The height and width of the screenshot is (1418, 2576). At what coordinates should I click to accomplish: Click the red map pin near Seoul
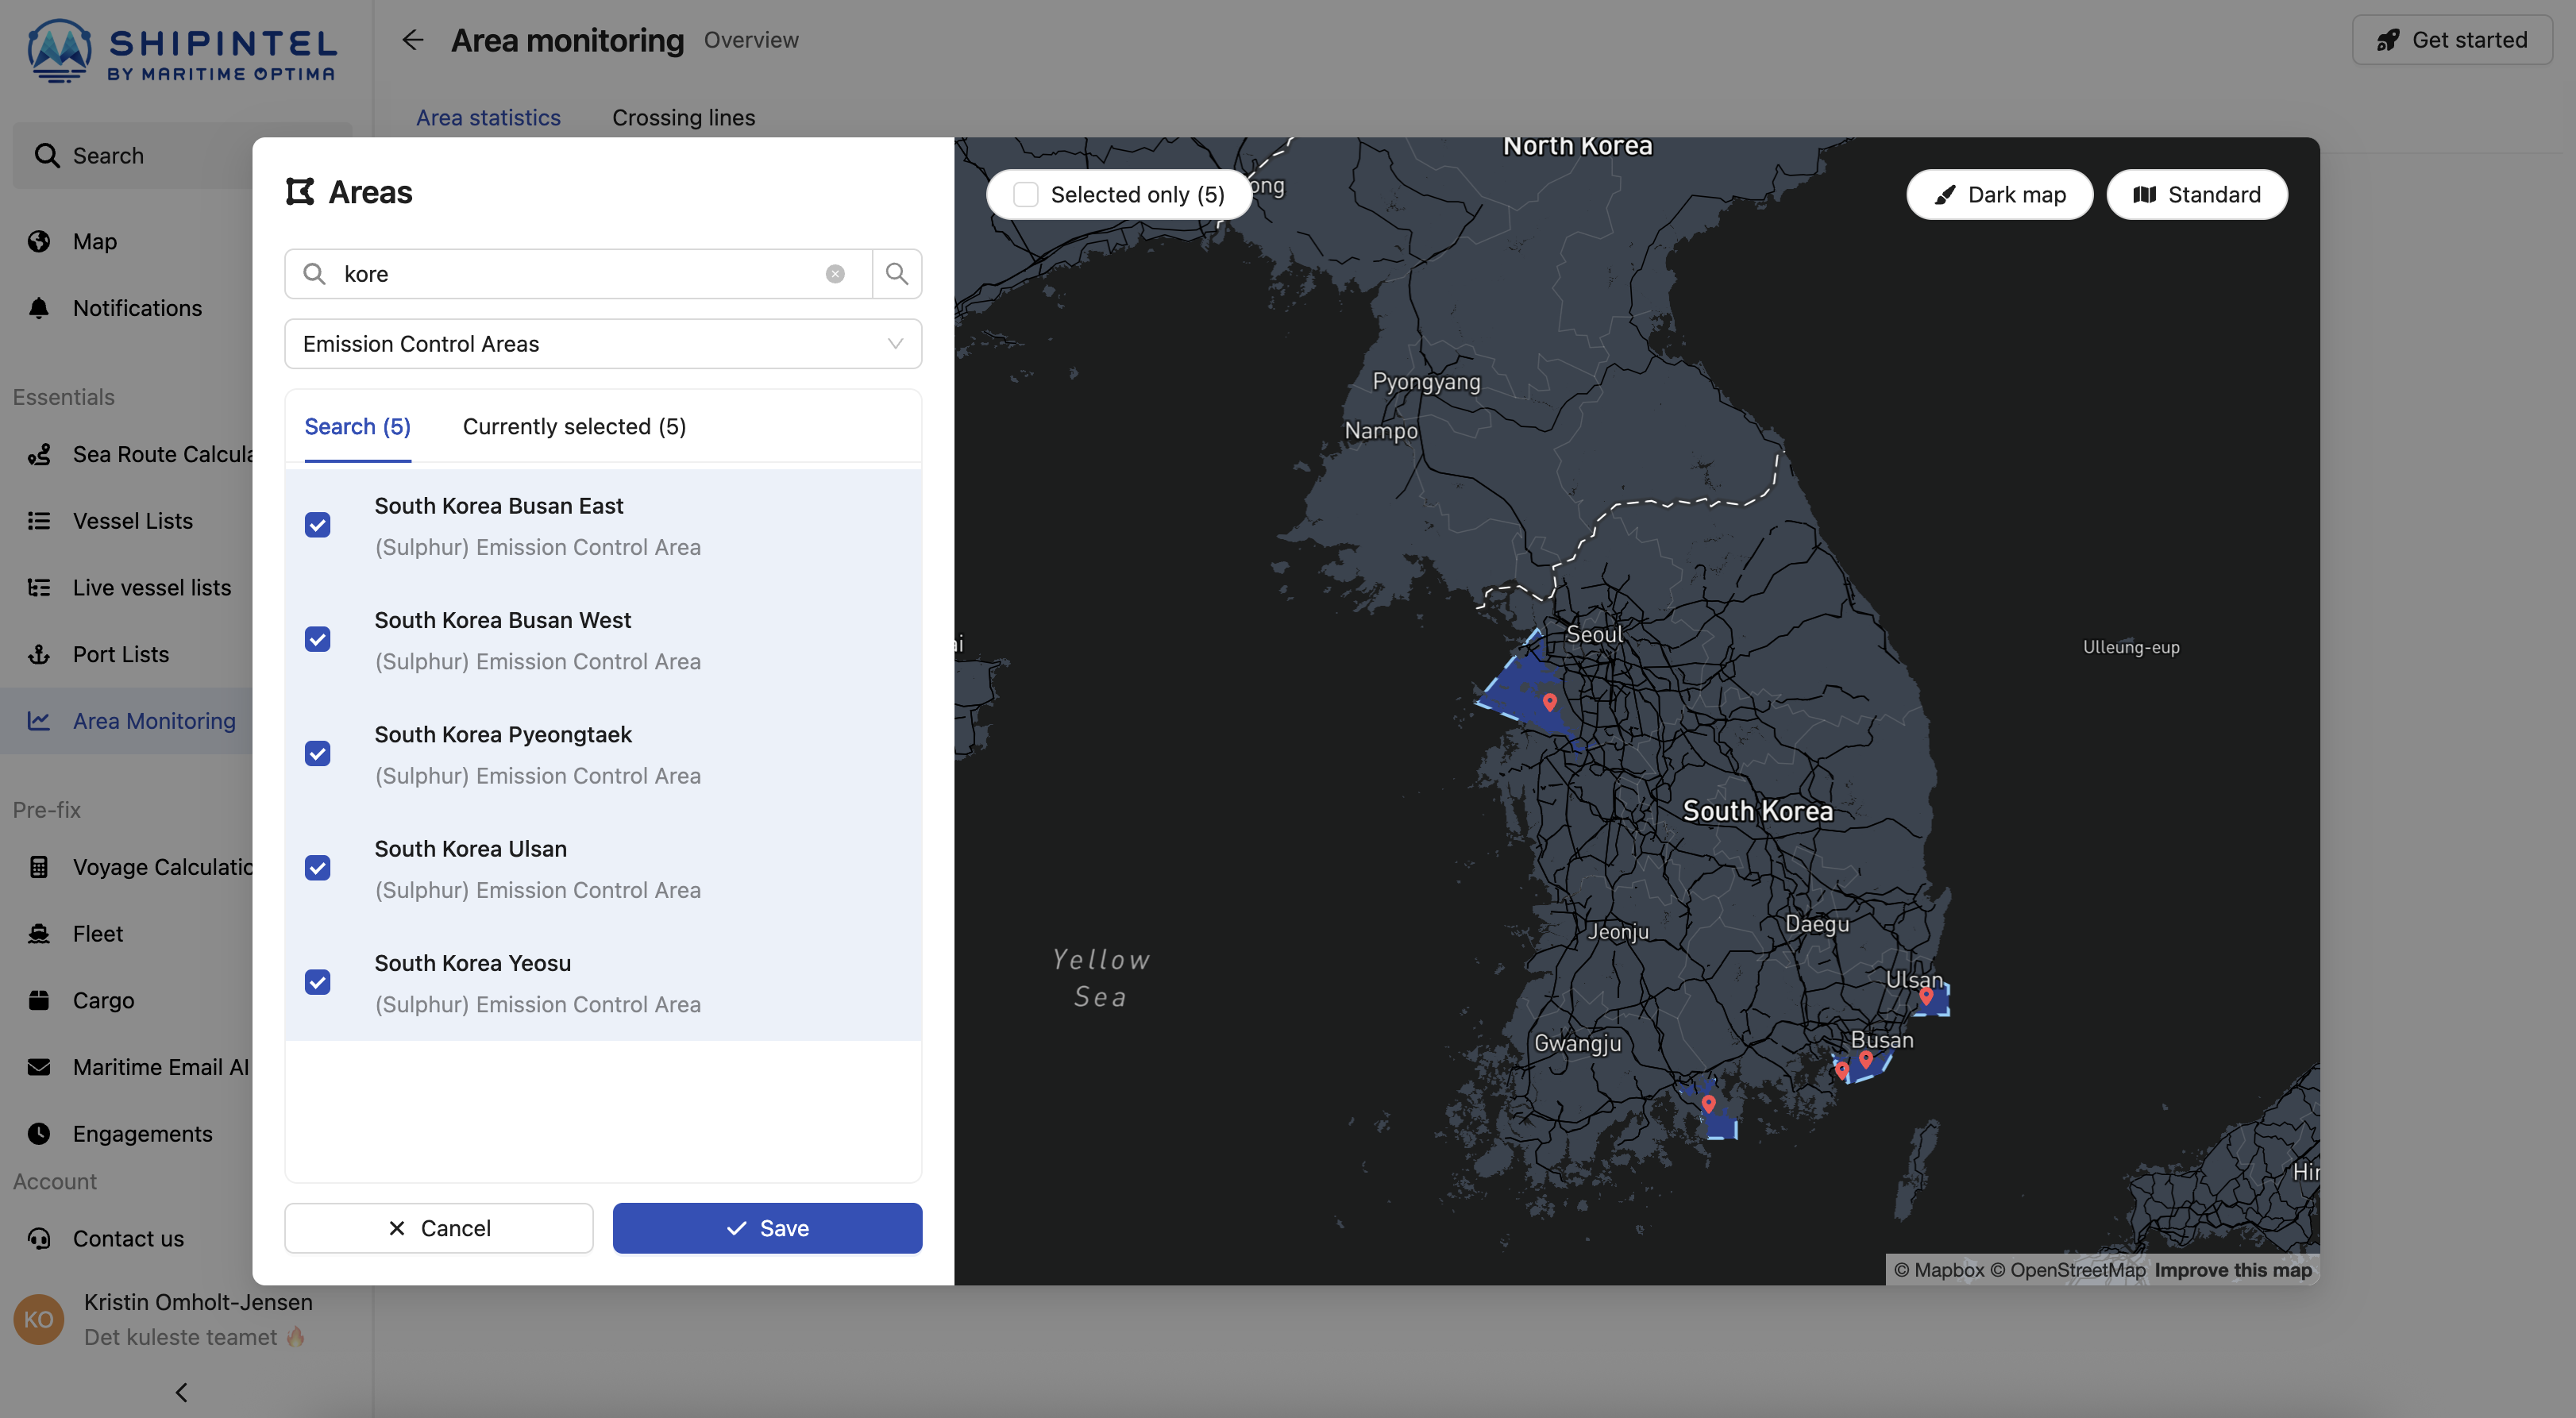[1549, 701]
